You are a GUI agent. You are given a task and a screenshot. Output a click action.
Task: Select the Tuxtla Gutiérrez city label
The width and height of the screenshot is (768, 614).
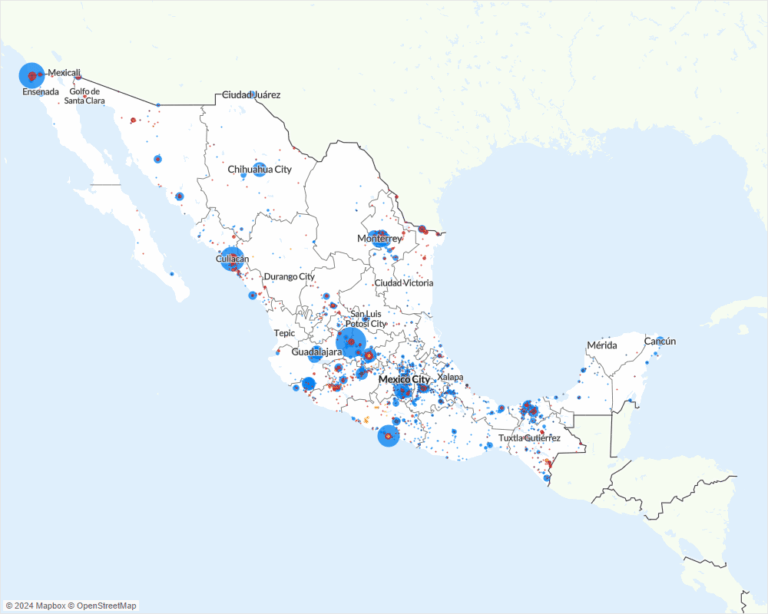529,438
